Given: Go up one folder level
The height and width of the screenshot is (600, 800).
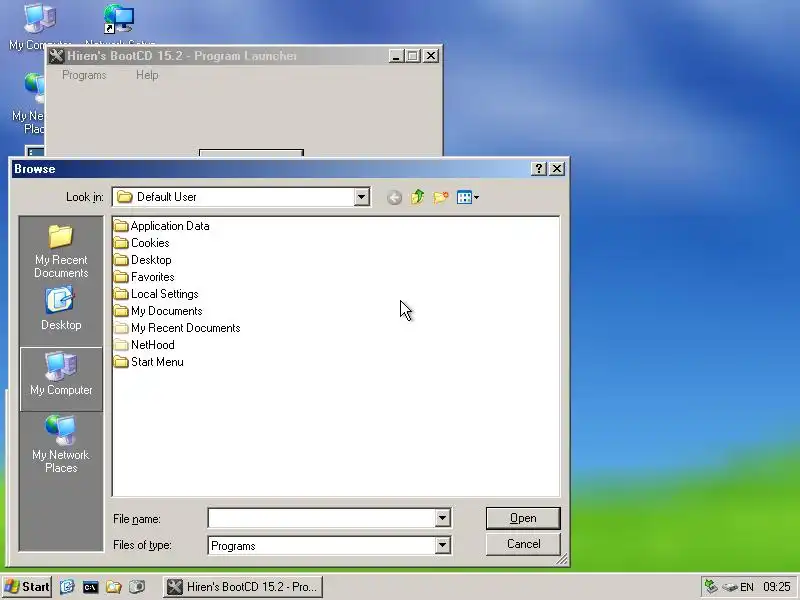Looking at the screenshot, I should pos(417,197).
